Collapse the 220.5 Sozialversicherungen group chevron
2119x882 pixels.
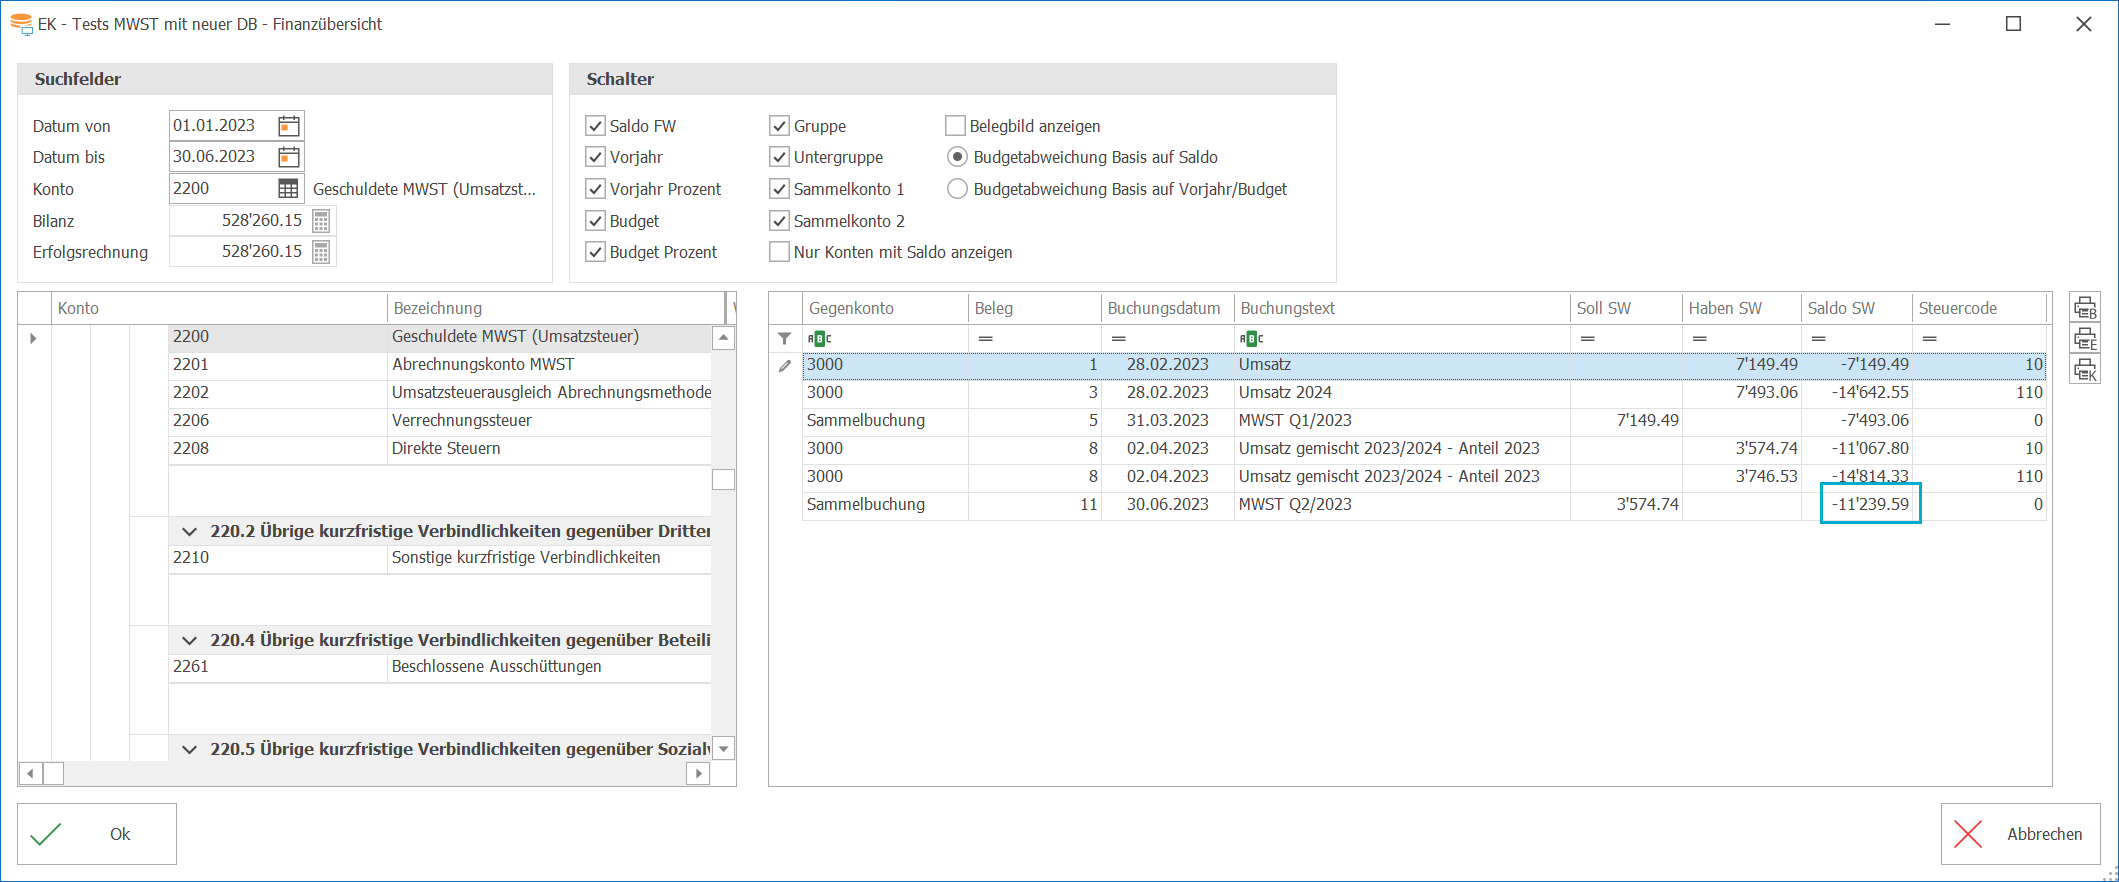click(x=189, y=749)
